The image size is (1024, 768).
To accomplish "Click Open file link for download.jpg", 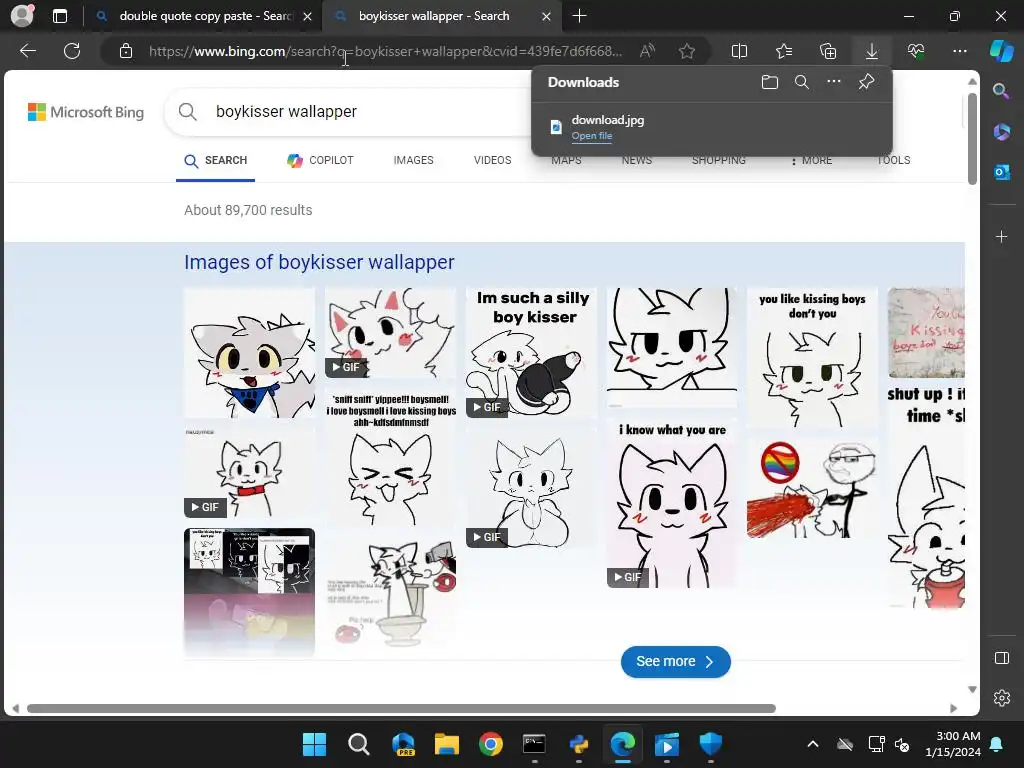I will [592, 136].
